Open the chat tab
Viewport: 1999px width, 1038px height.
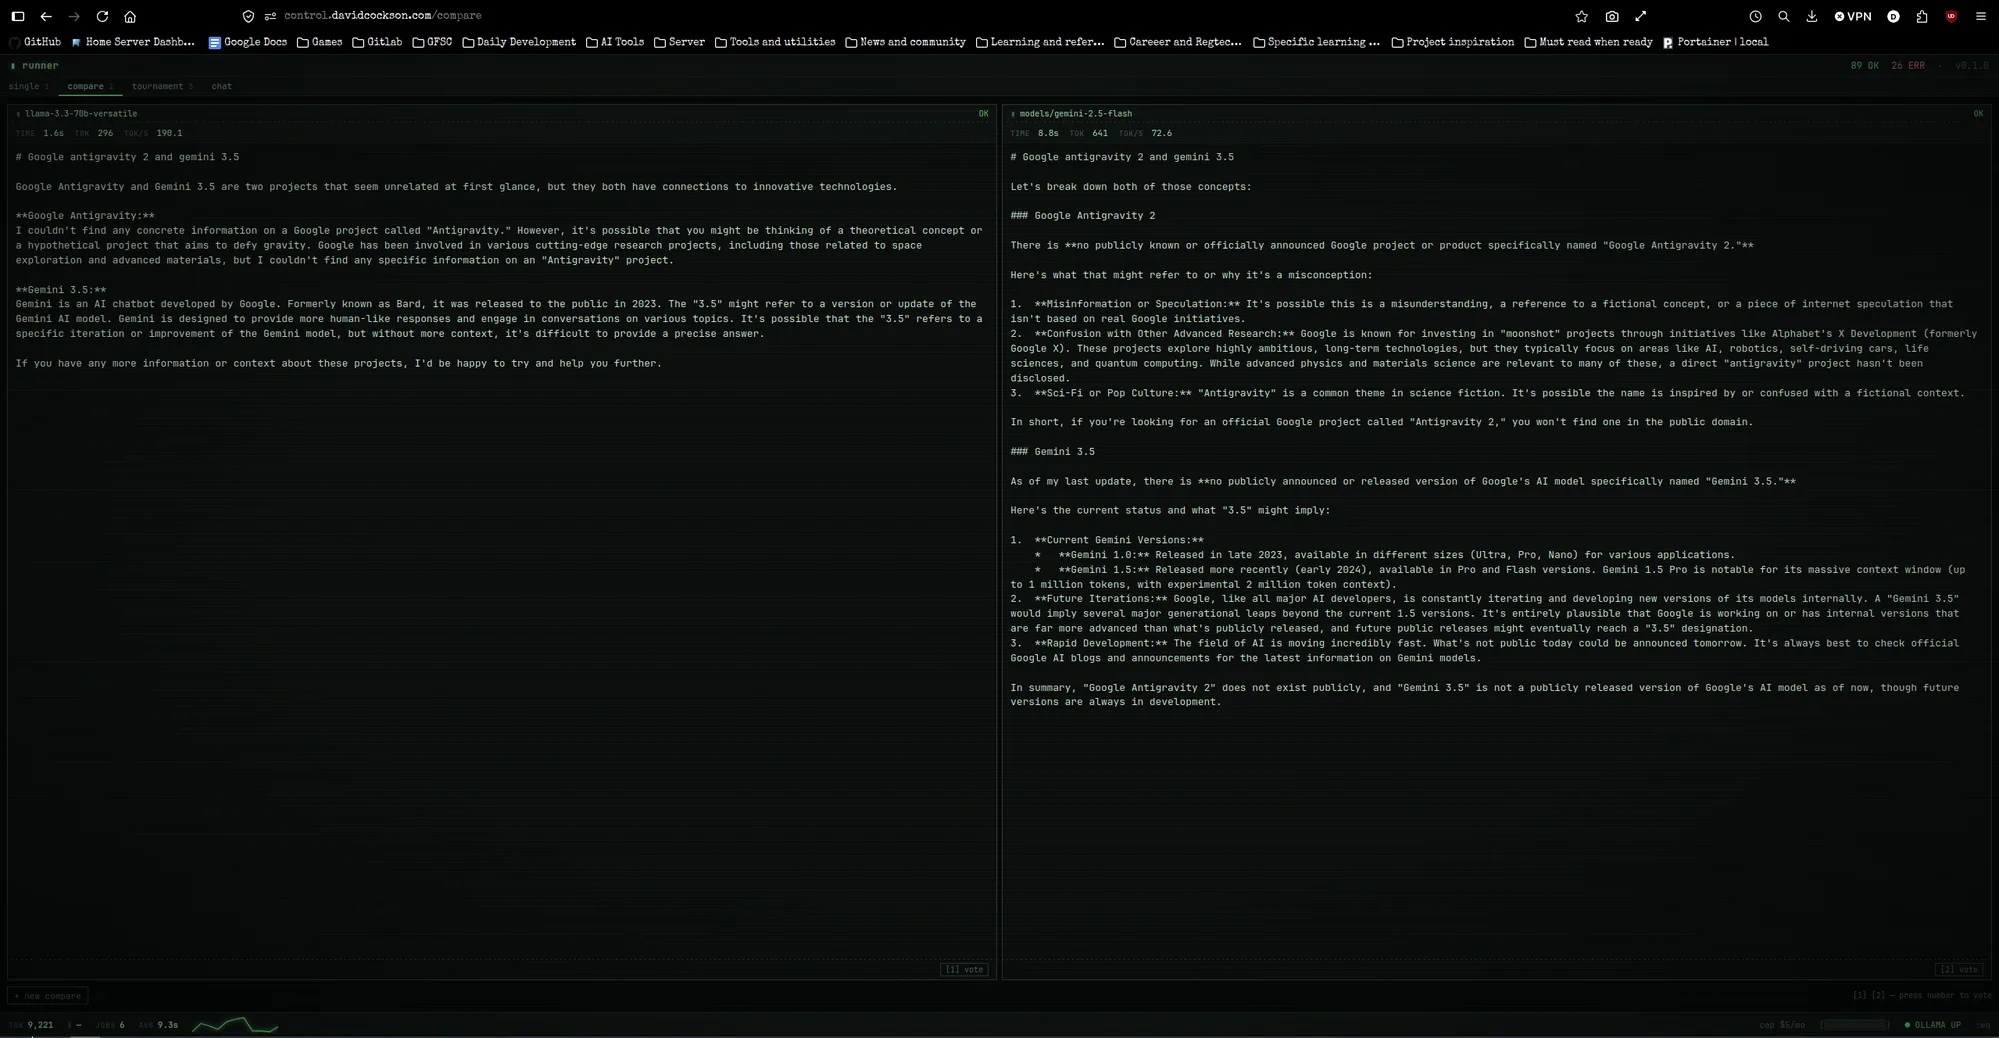click(x=222, y=86)
